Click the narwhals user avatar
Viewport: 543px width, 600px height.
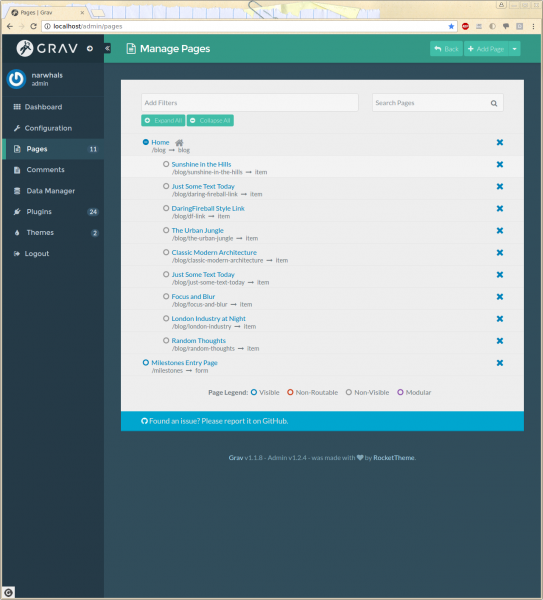[16, 79]
